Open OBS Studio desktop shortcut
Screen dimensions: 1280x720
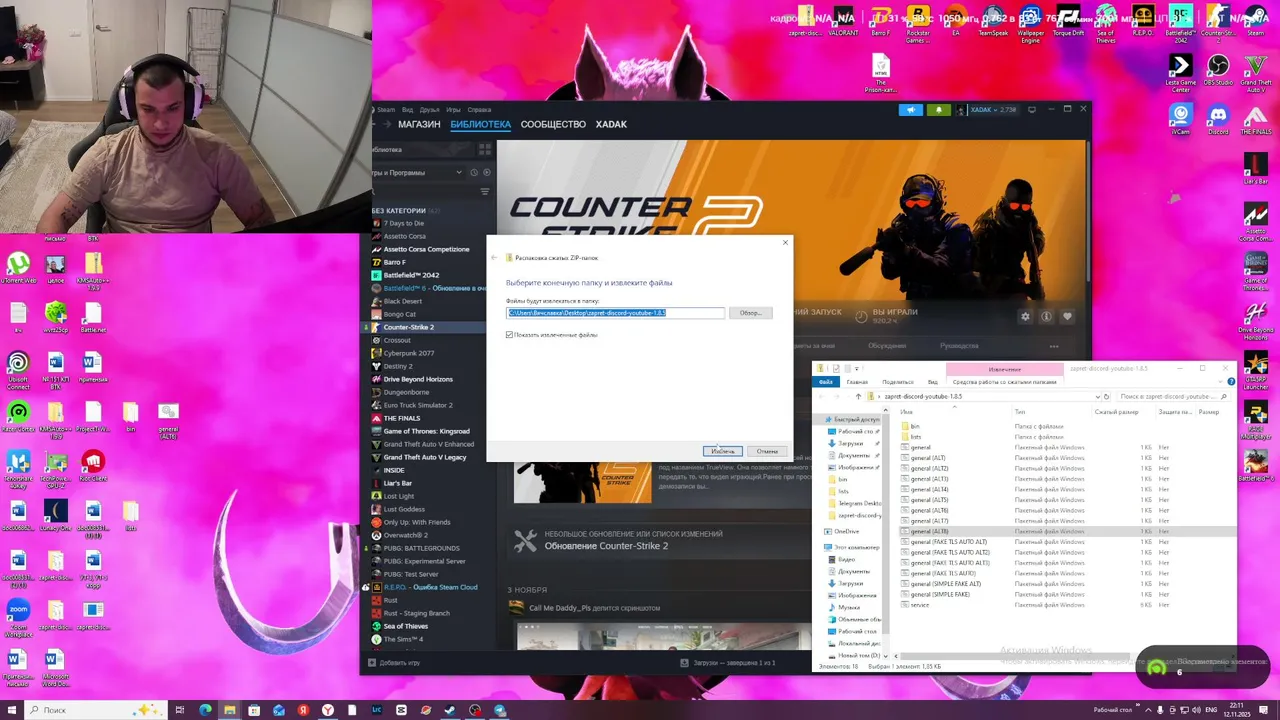(1218, 71)
